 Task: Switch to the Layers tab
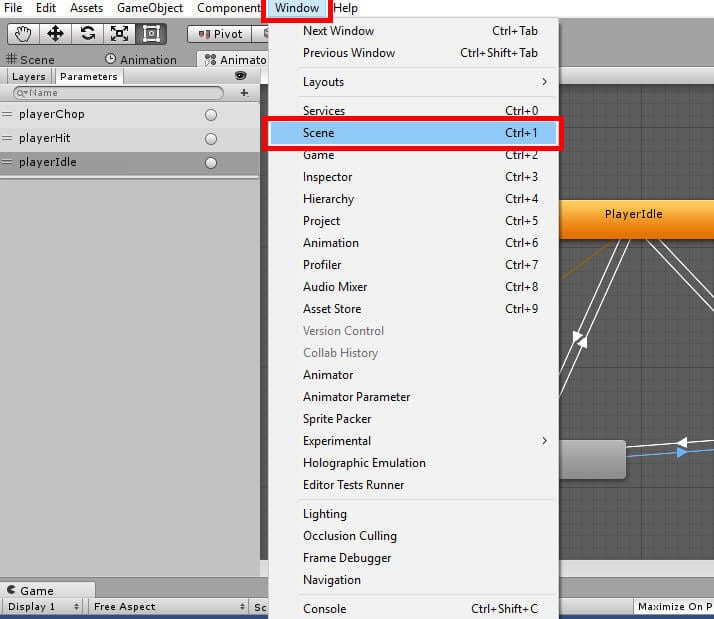point(29,77)
